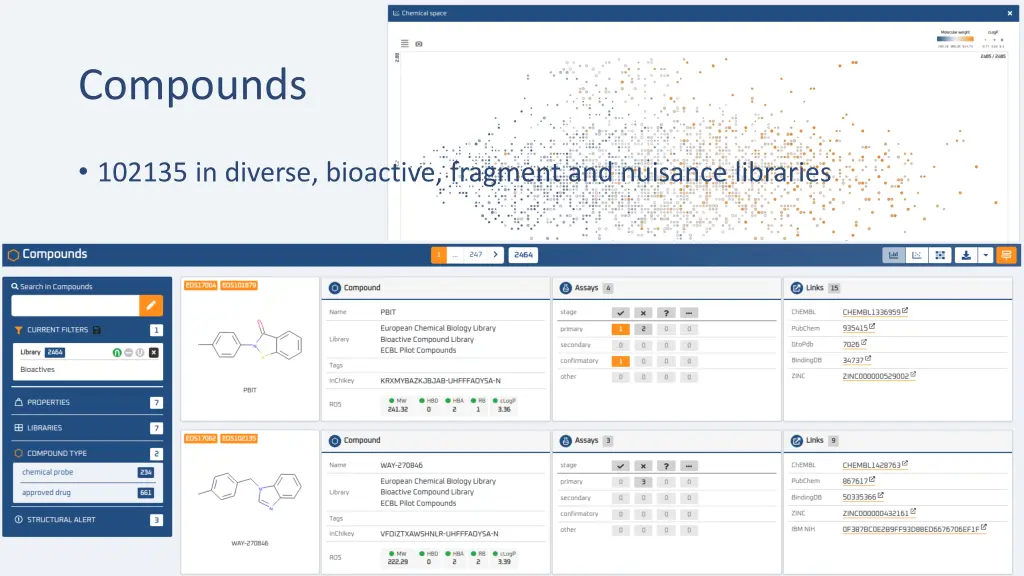Click the save filters floppy disk icon

(x=96, y=330)
